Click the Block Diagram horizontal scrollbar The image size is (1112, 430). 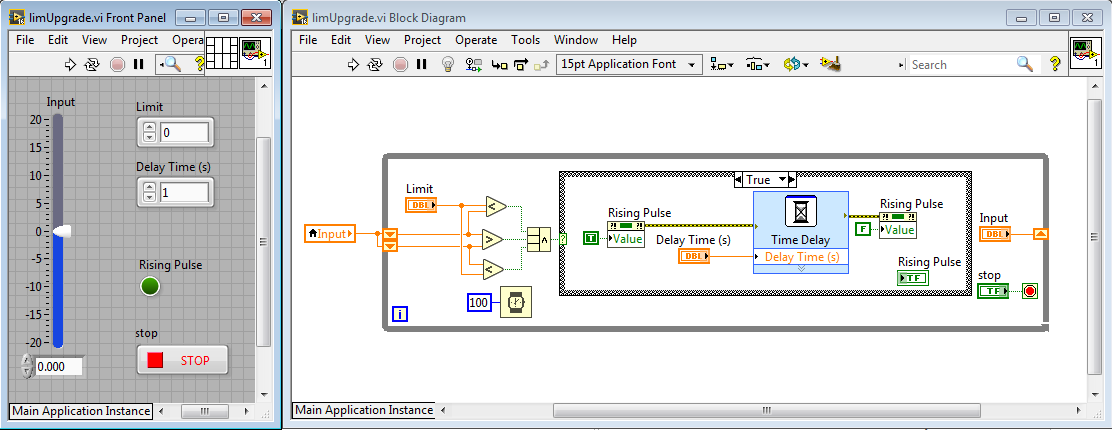click(766, 409)
